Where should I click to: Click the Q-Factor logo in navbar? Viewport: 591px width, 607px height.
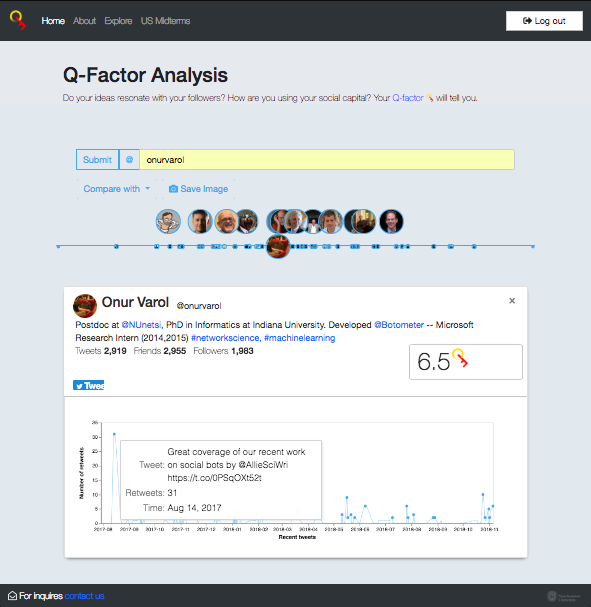(x=18, y=20)
